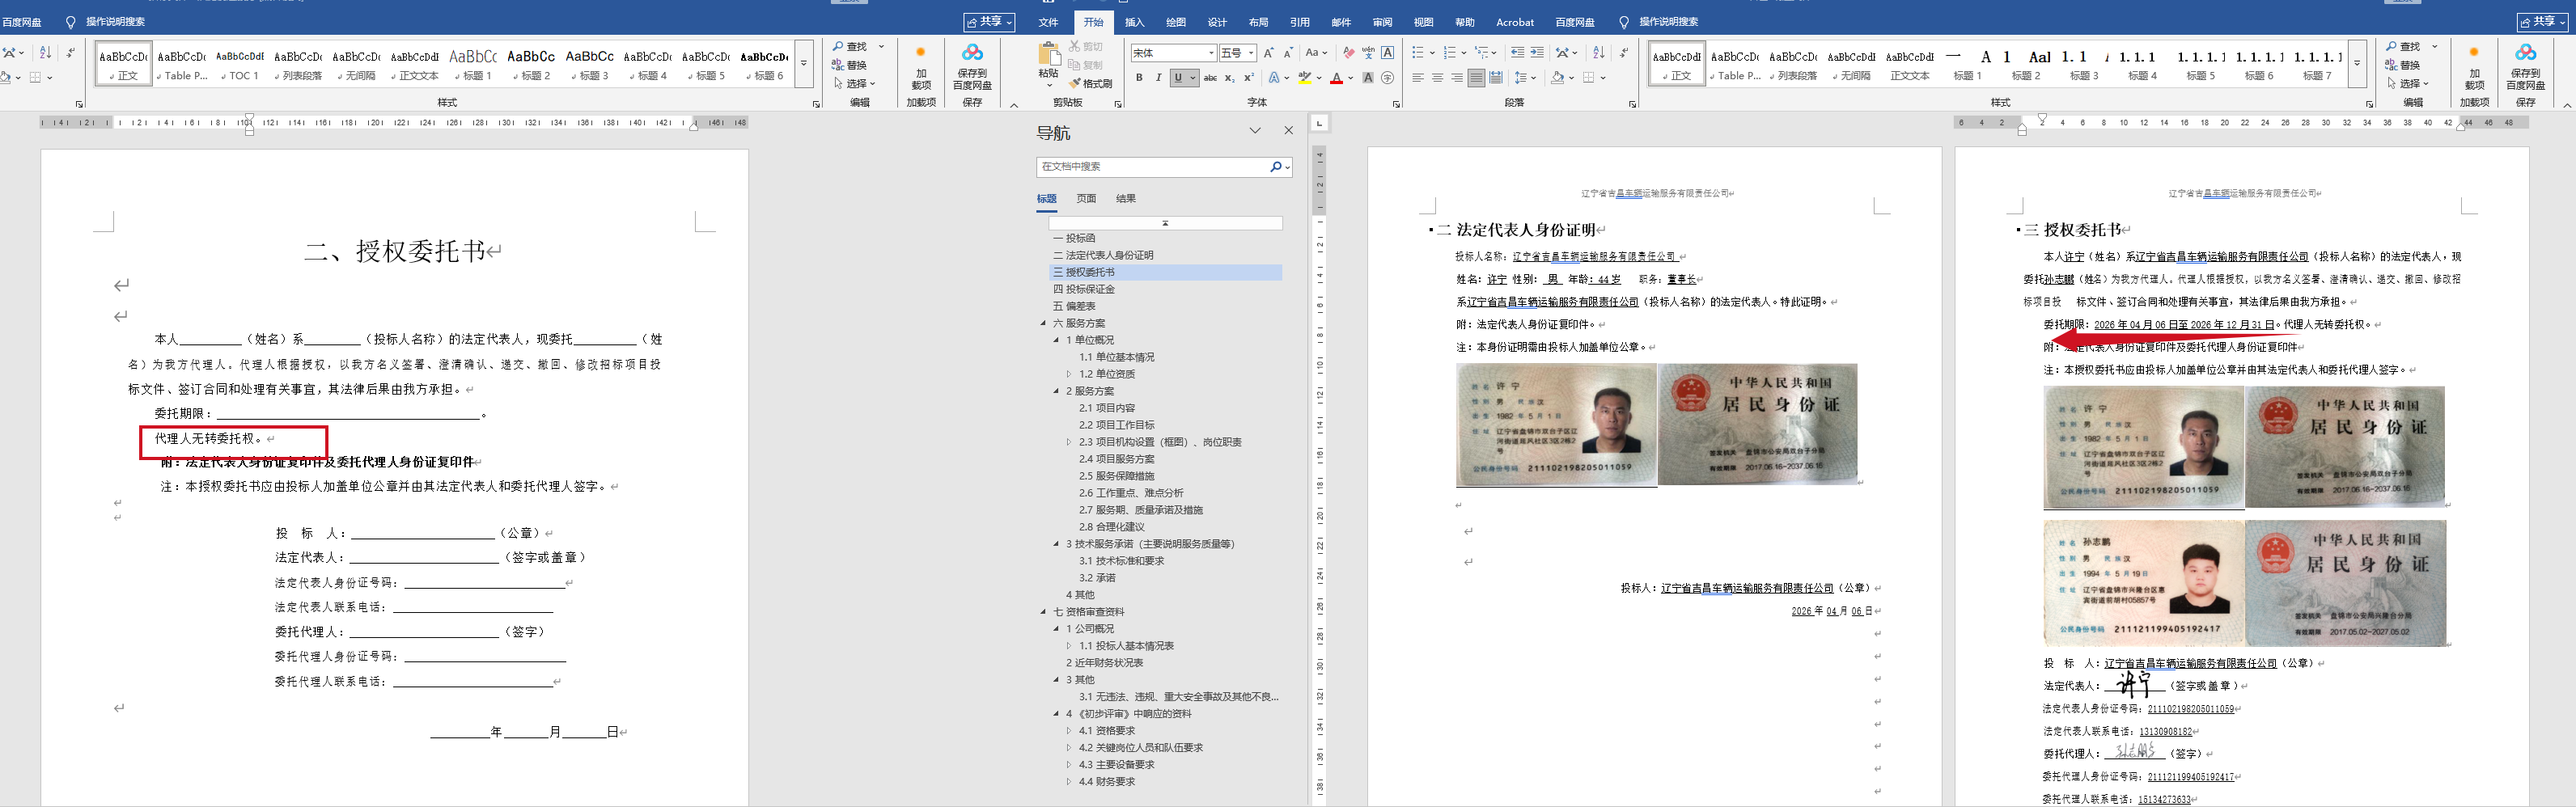The width and height of the screenshot is (2576, 807).
Task: Toggle Bold formatting in the font group
Action: [1139, 78]
